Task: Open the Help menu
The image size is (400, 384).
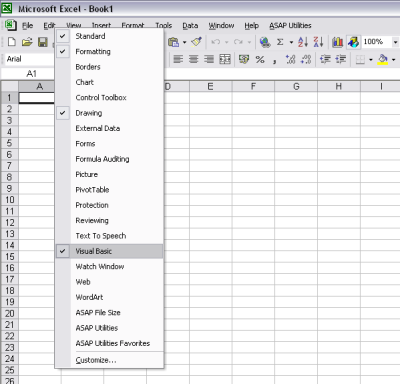Action: [x=251, y=25]
